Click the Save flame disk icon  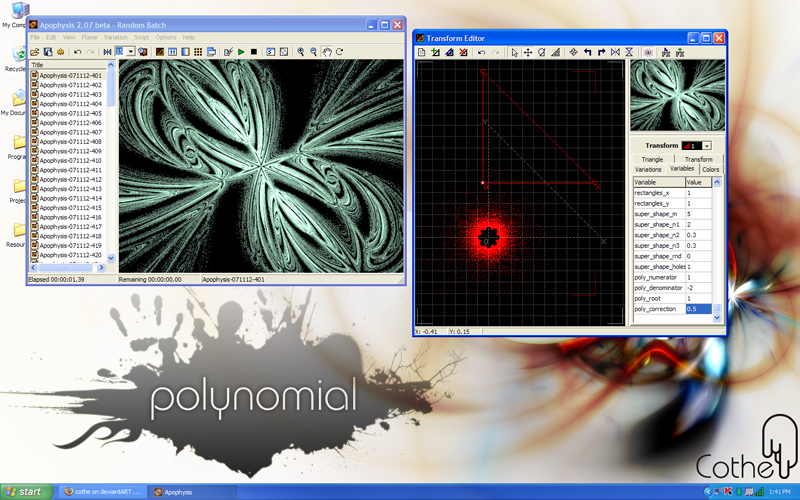(48, 52)
